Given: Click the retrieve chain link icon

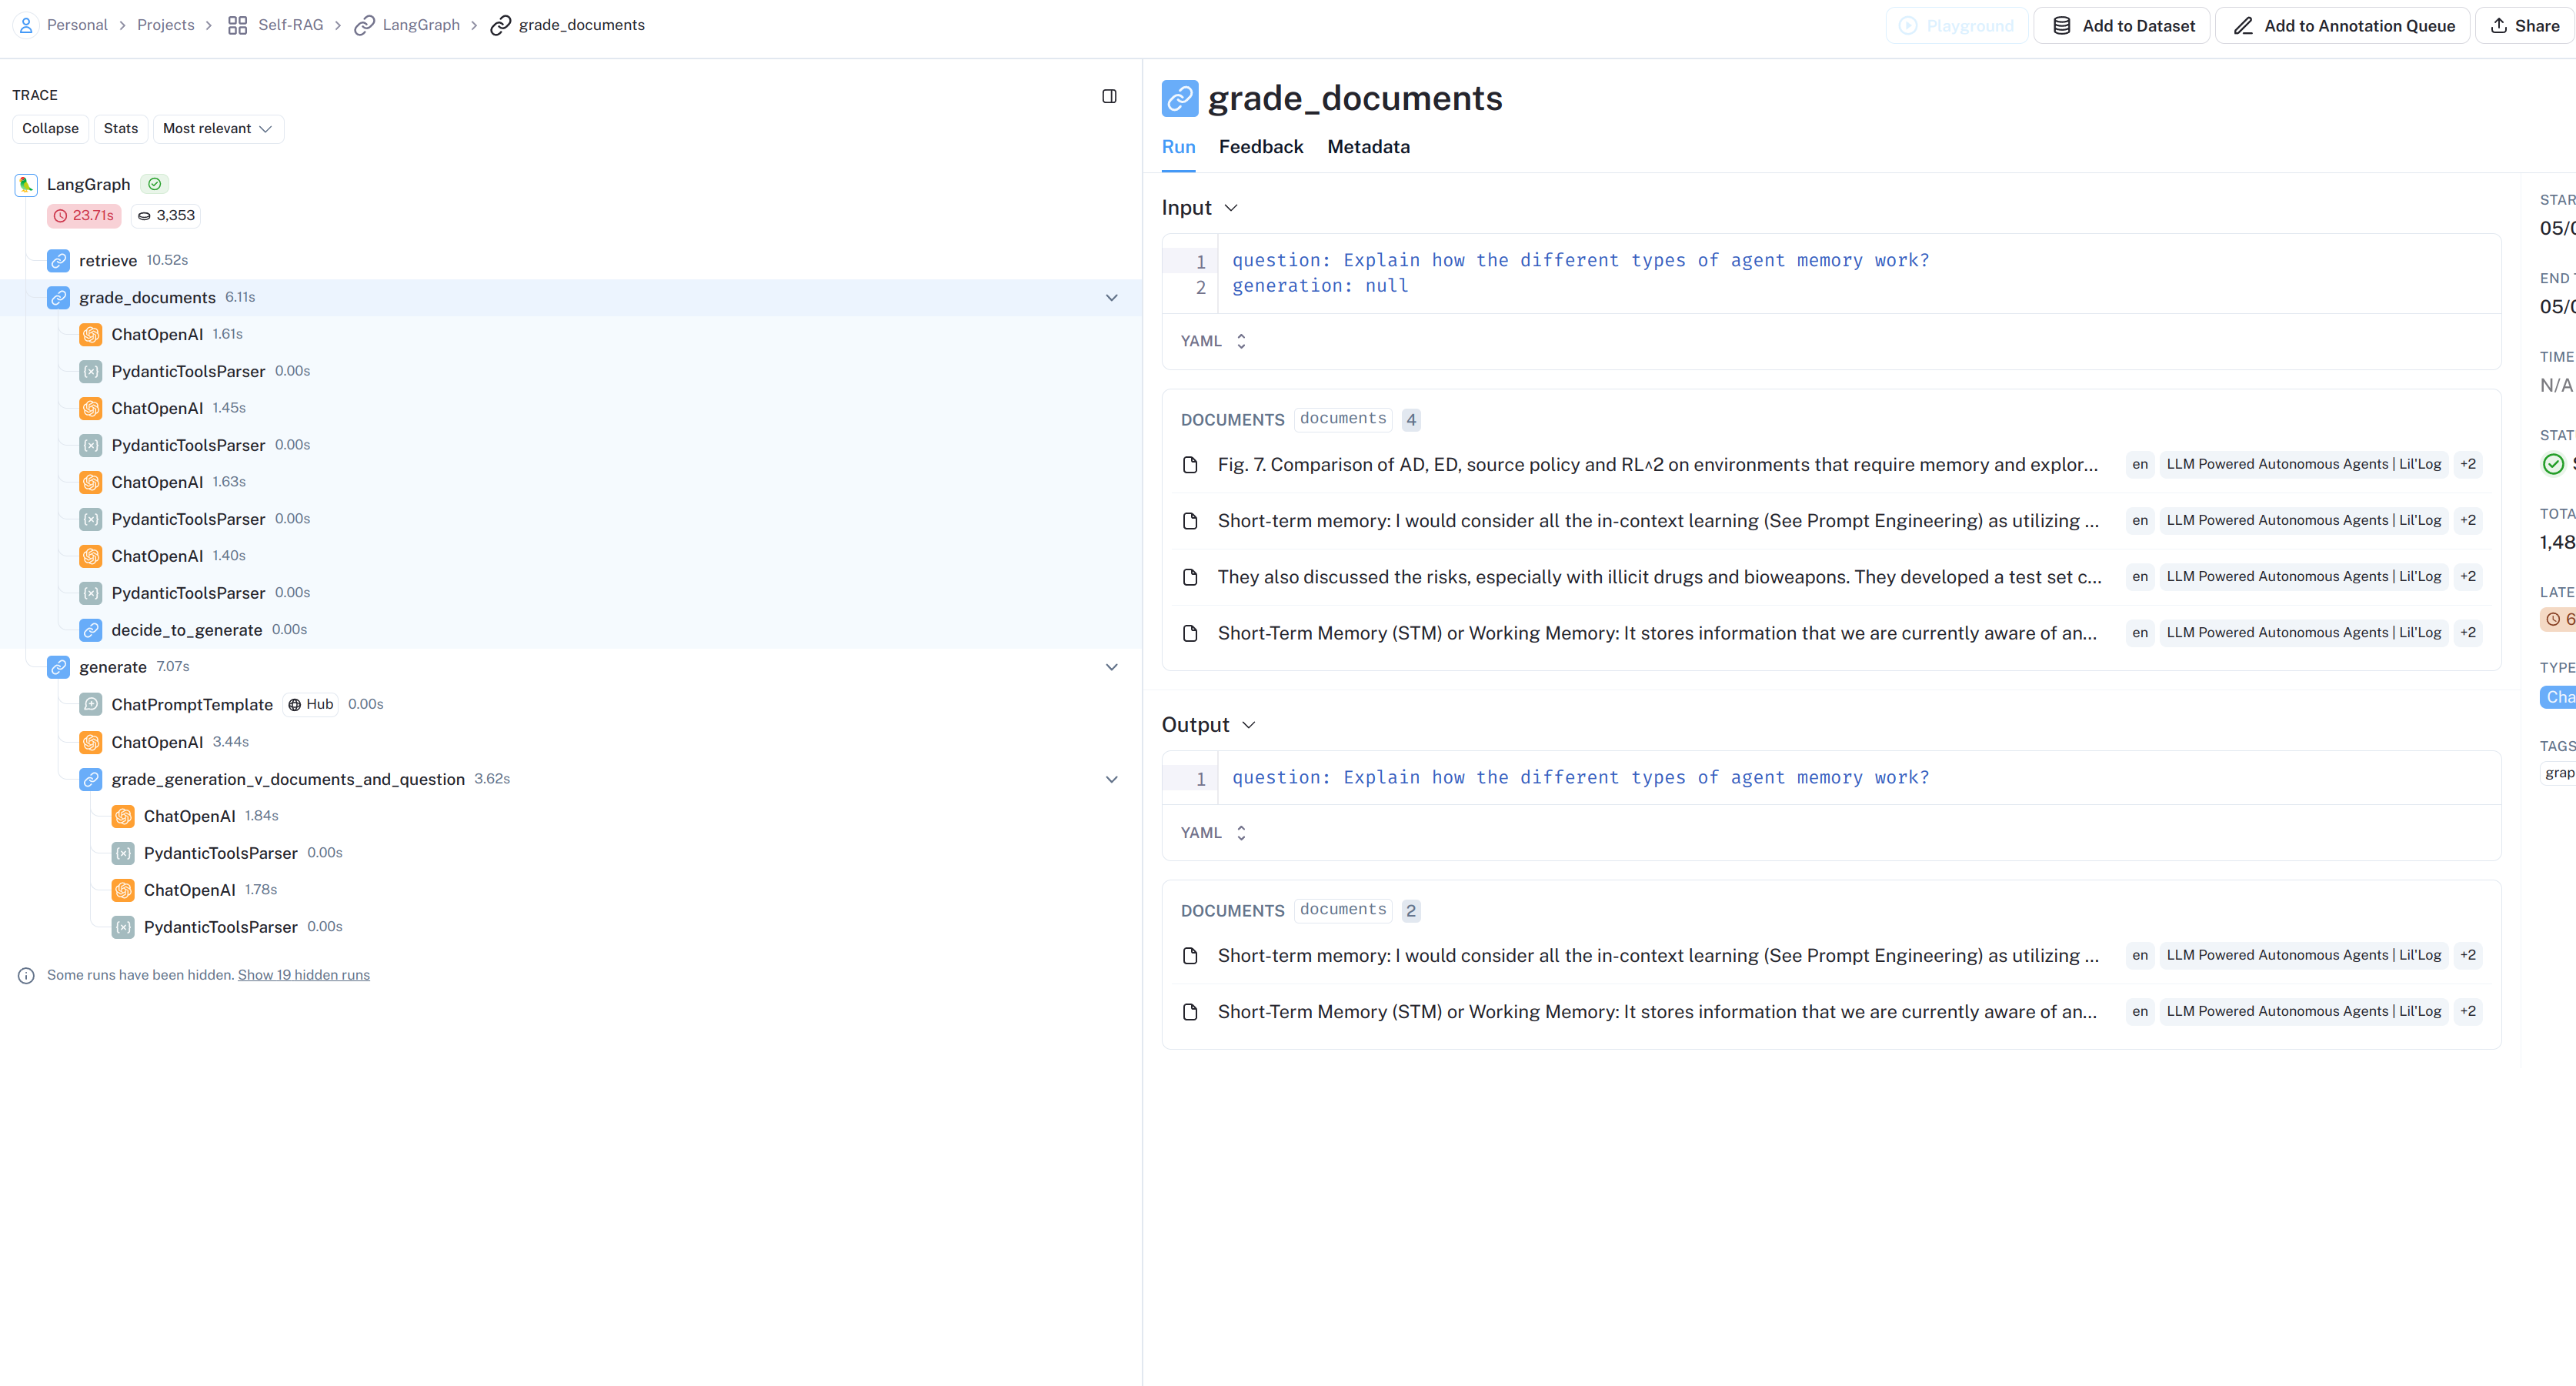Looking at the screenshot, I should (x=59, y=261).
